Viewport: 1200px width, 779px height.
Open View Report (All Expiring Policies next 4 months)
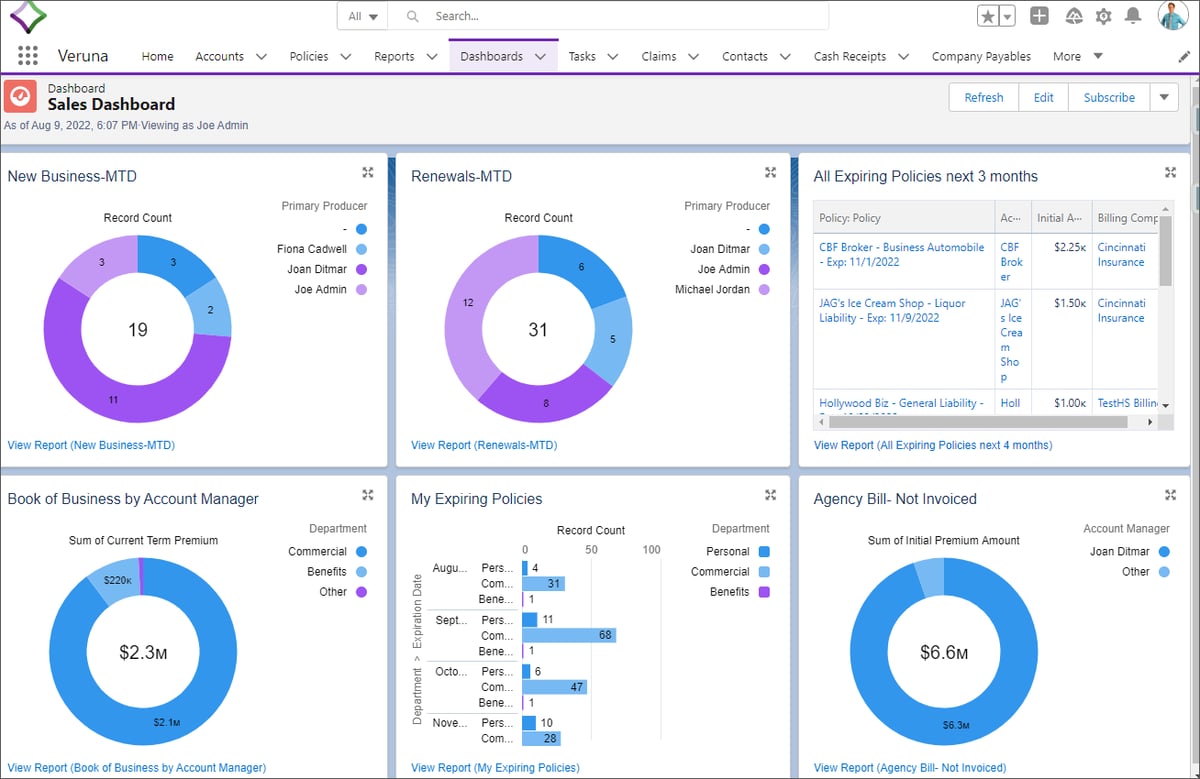[x=933, y=445]
